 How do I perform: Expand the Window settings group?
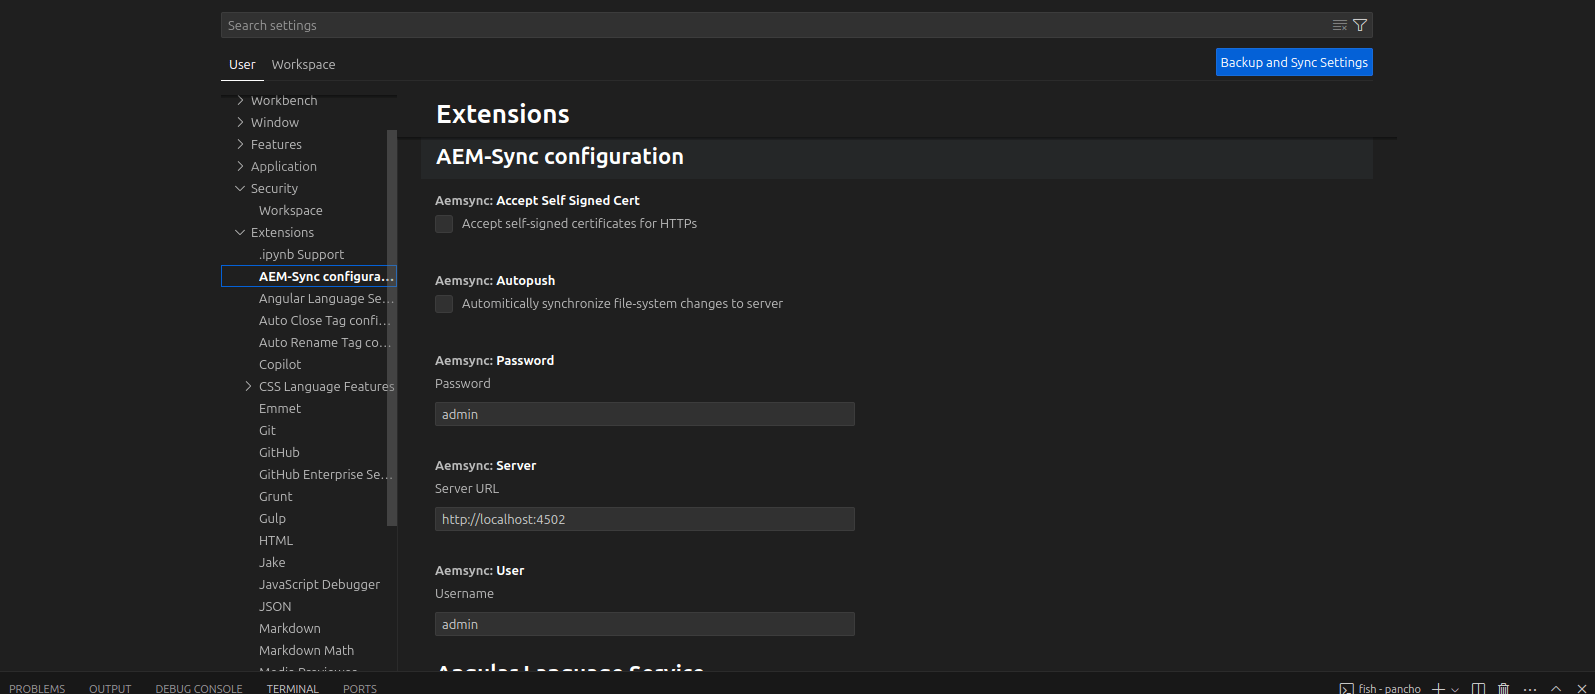point(240,122)
